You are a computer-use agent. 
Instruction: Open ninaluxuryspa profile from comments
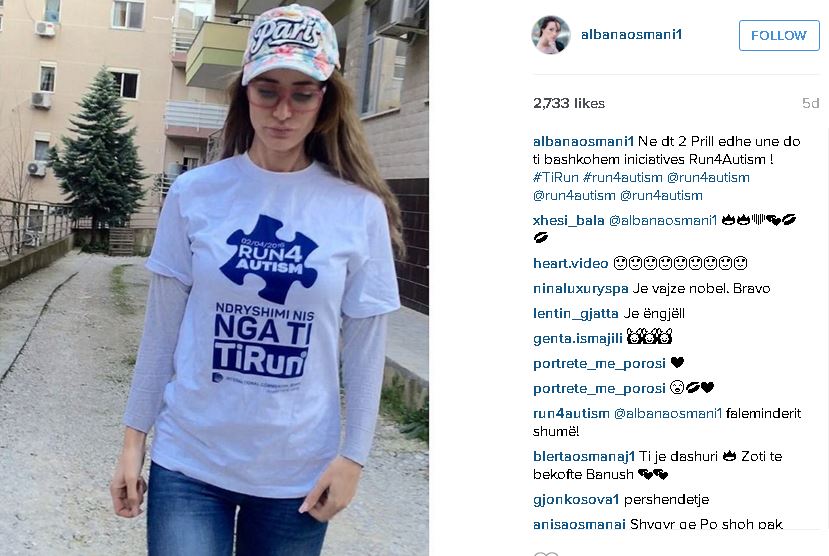pos(581,289)
